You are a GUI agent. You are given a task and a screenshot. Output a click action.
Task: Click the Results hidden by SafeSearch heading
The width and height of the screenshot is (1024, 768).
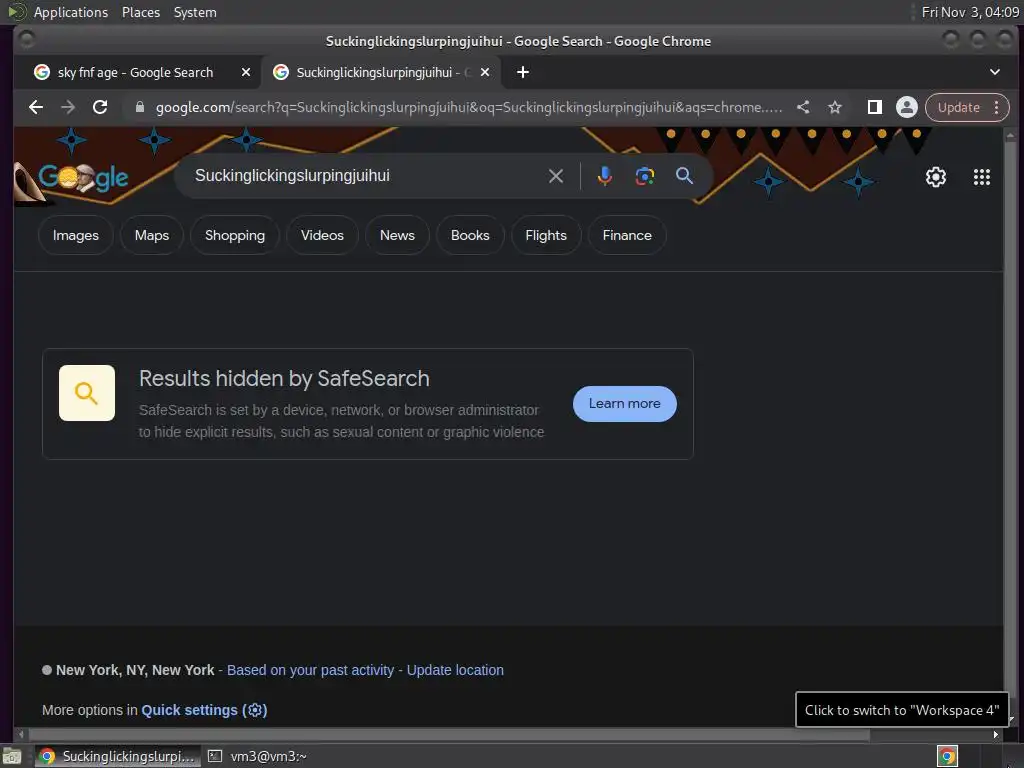pyautogui.click(x=284, y=378)
